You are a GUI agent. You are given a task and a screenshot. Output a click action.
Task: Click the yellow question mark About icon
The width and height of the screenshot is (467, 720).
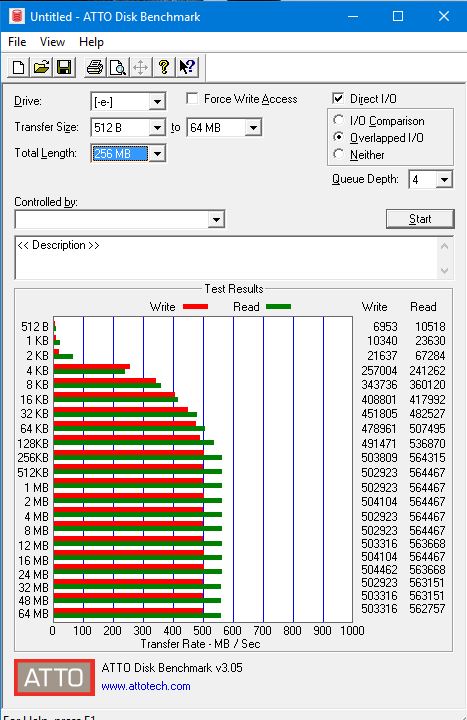164,68
